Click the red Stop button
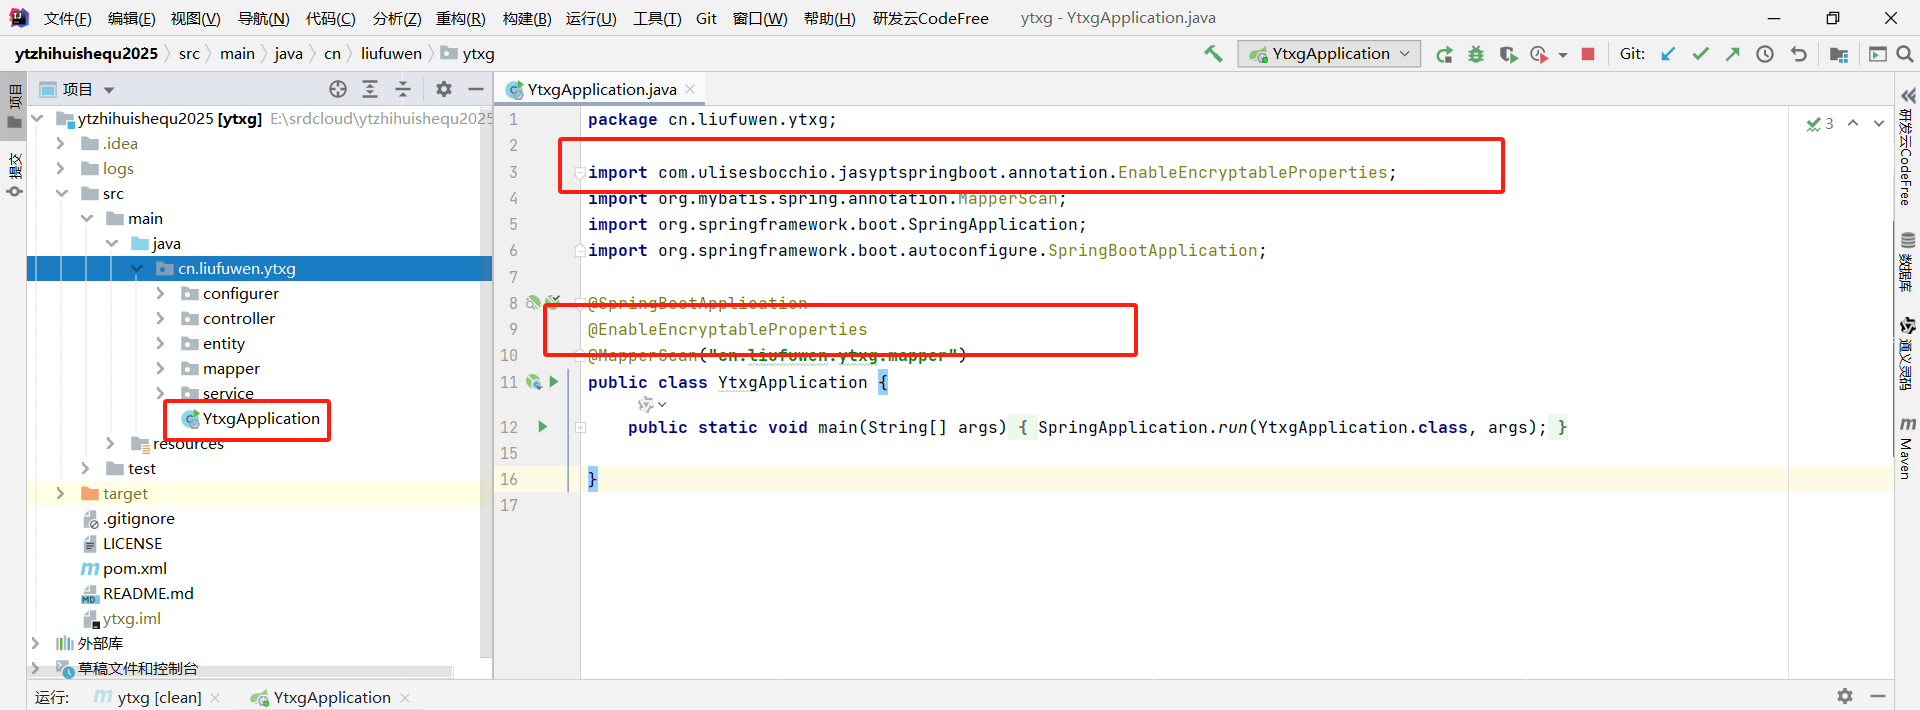 1588,54
